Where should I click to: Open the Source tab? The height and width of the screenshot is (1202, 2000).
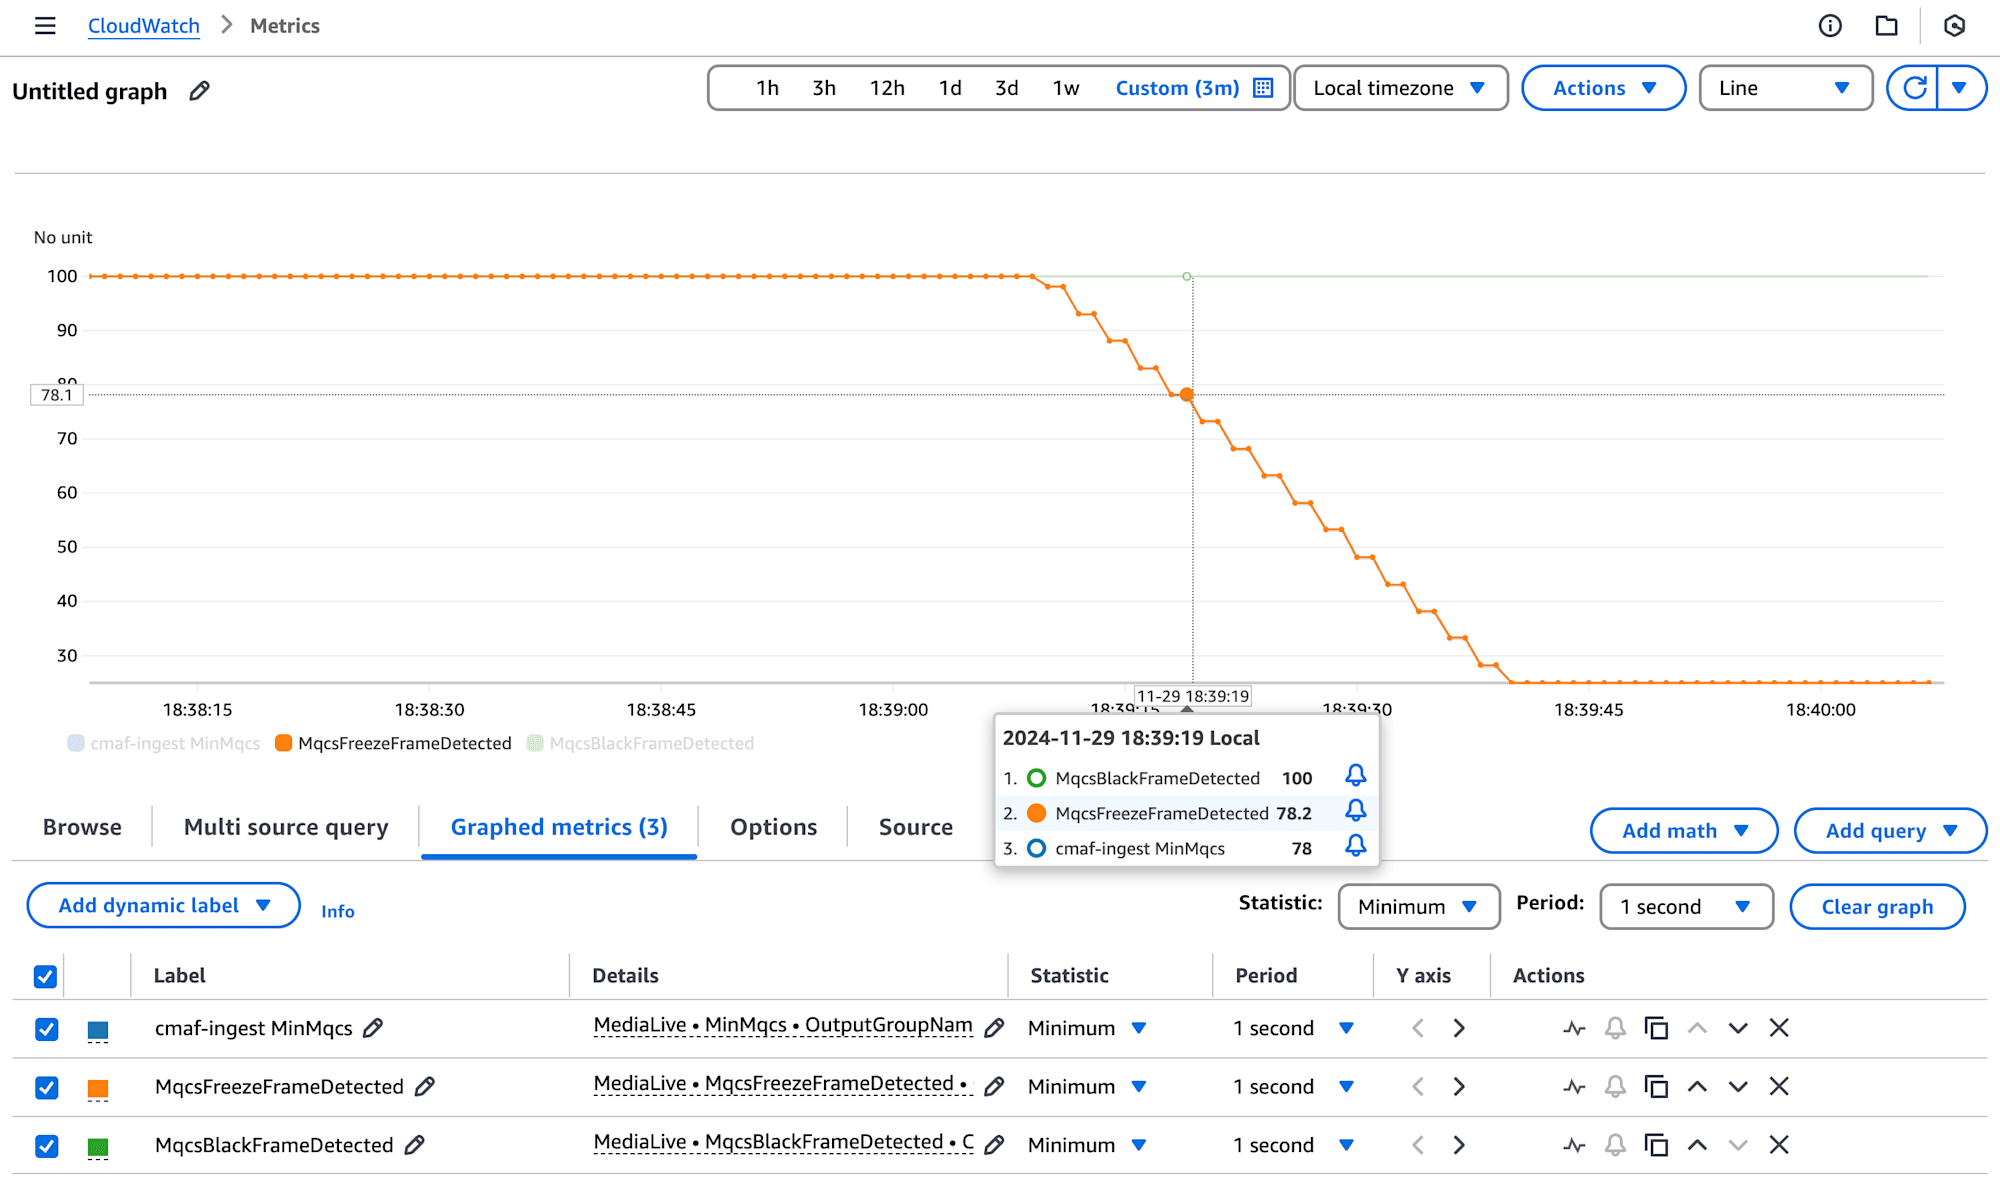915,827
